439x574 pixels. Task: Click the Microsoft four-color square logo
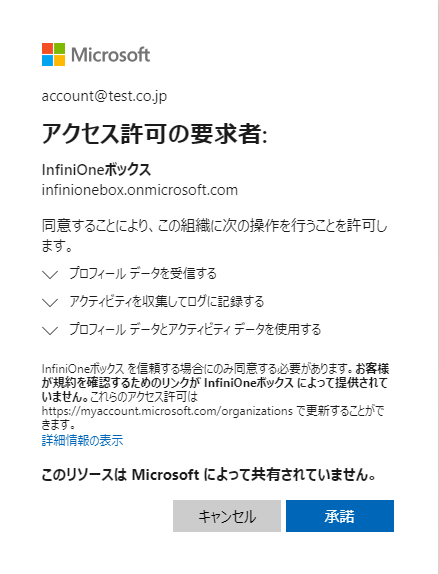53,55
